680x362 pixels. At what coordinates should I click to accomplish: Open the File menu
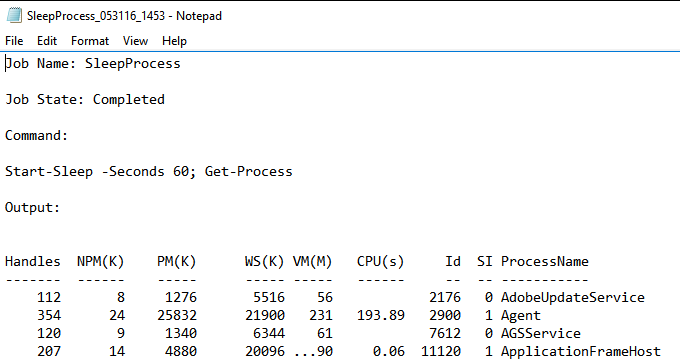[14, 41]
